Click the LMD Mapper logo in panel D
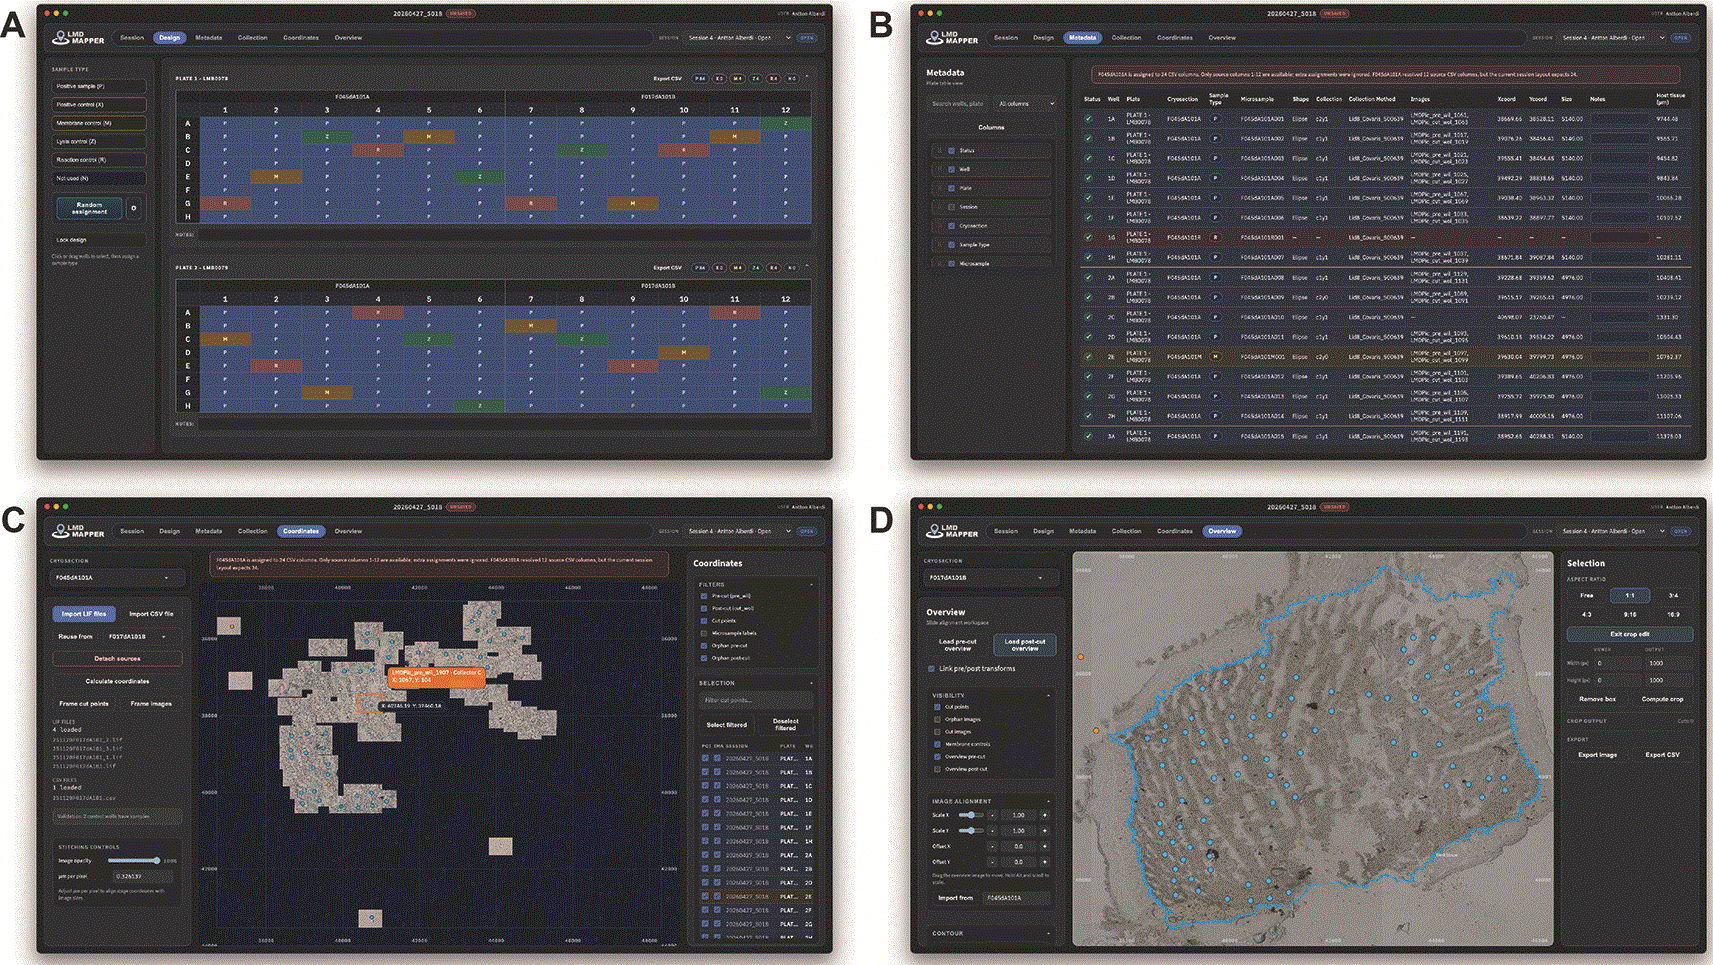Viewport: 1713px width, 965px height. [x=953, y=532]
